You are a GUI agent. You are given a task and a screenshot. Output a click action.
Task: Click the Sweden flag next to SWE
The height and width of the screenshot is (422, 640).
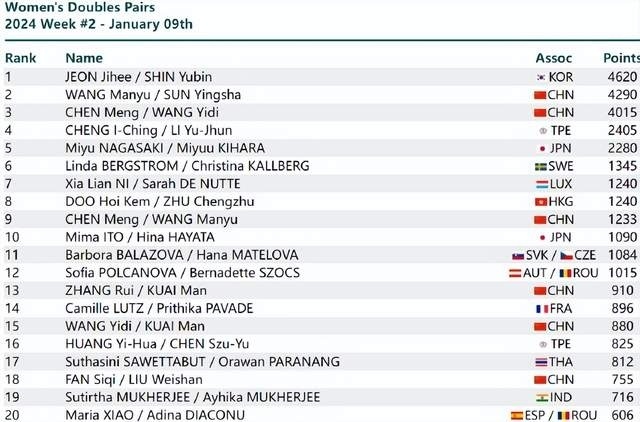click(x=540, y=167)
